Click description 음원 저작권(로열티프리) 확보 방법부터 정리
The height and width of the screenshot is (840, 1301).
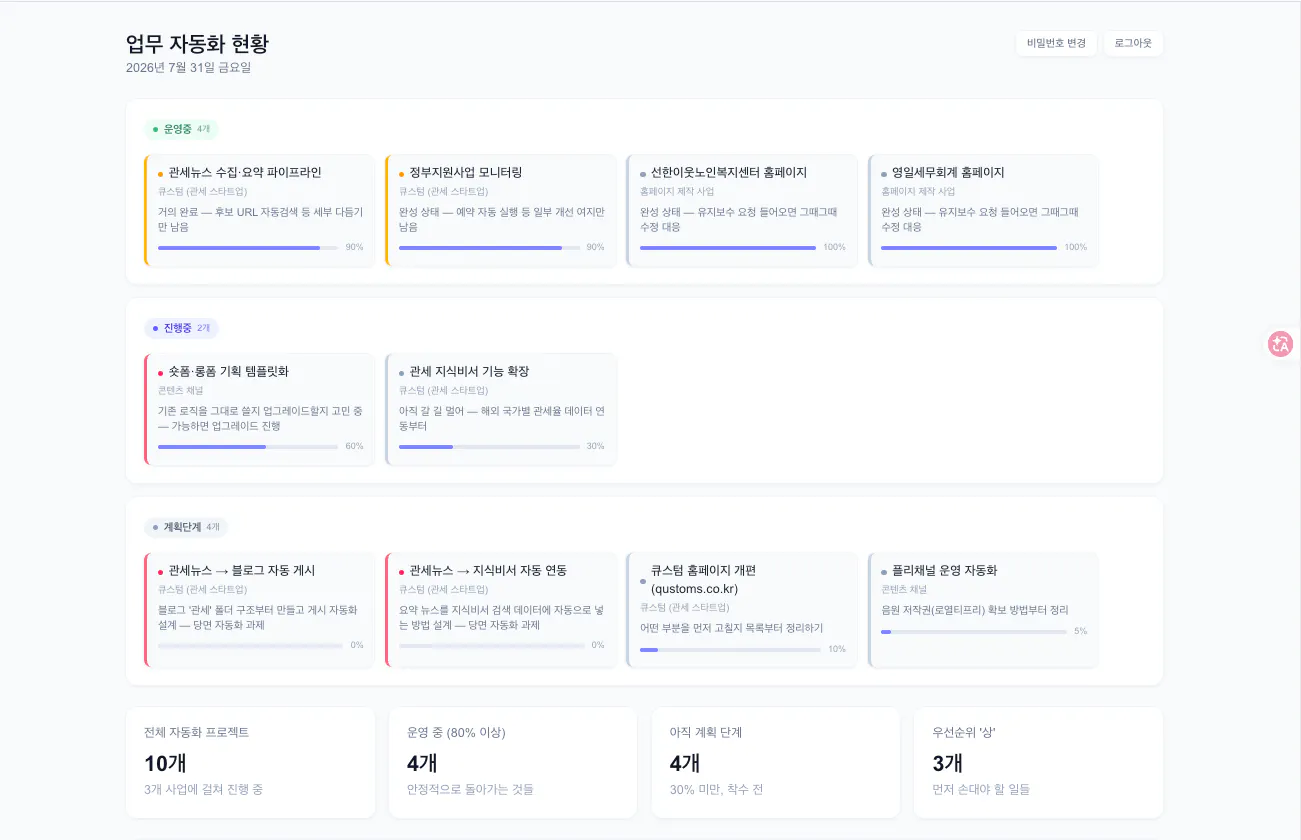[975, 610]
